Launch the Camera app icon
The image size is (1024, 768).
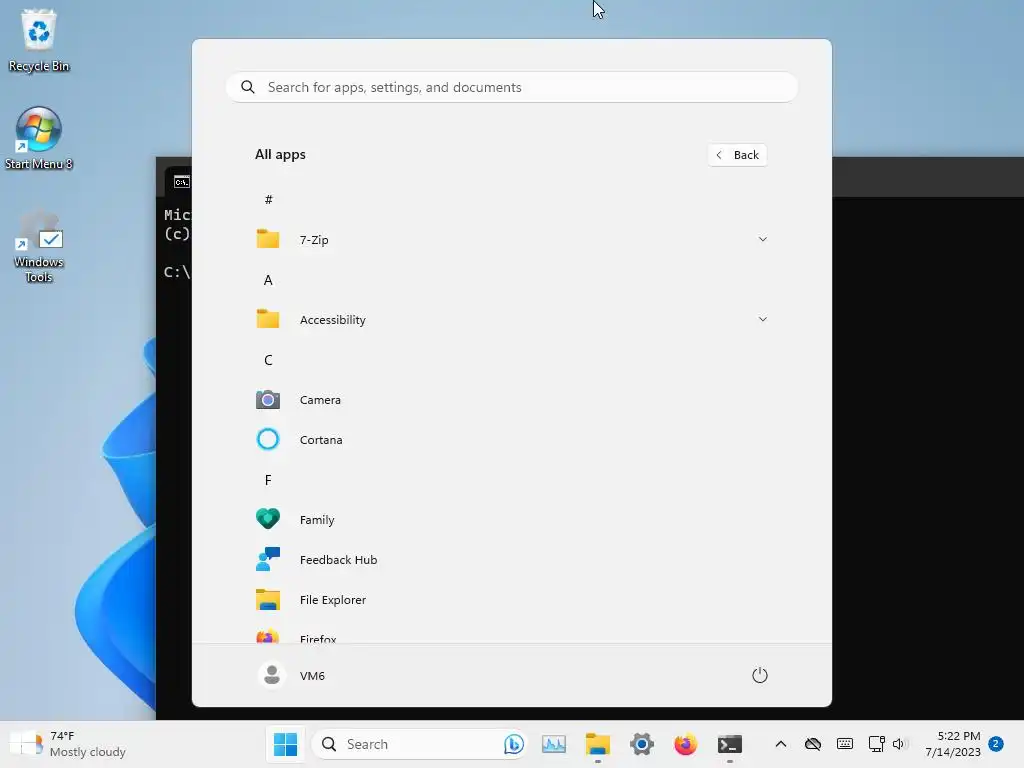tap(268, 399)
